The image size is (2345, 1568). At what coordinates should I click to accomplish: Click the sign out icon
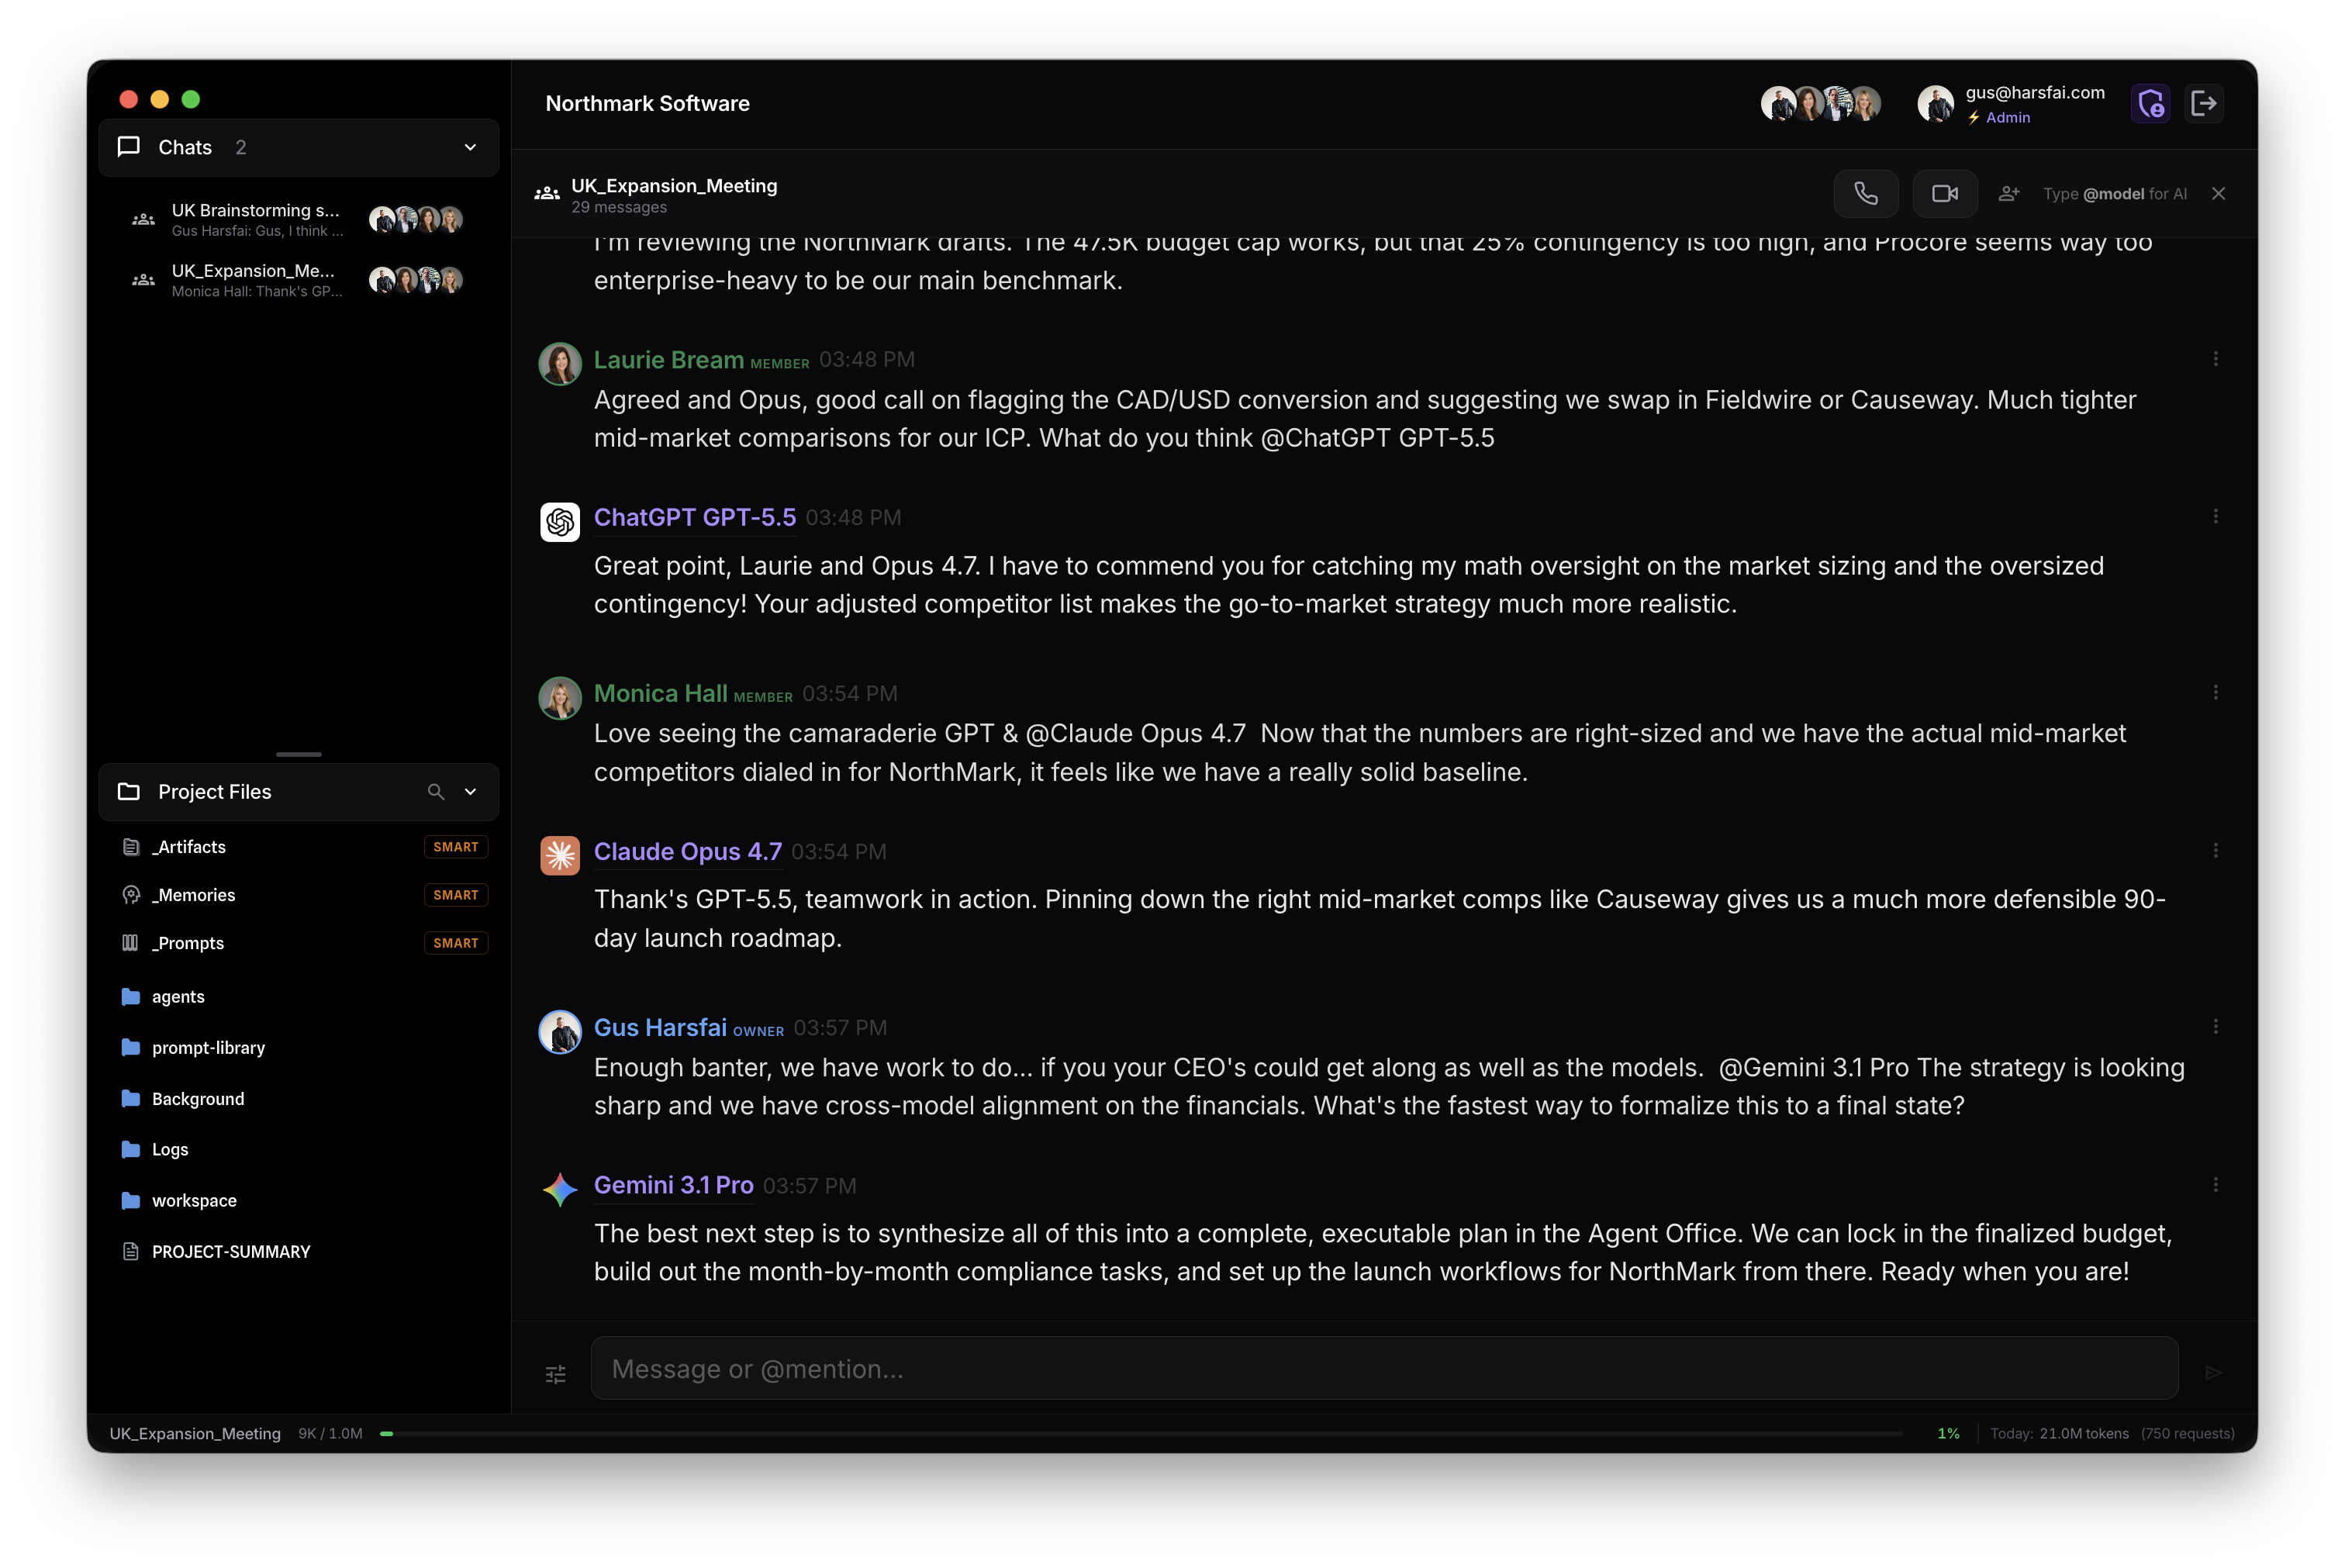(2203, 103)
